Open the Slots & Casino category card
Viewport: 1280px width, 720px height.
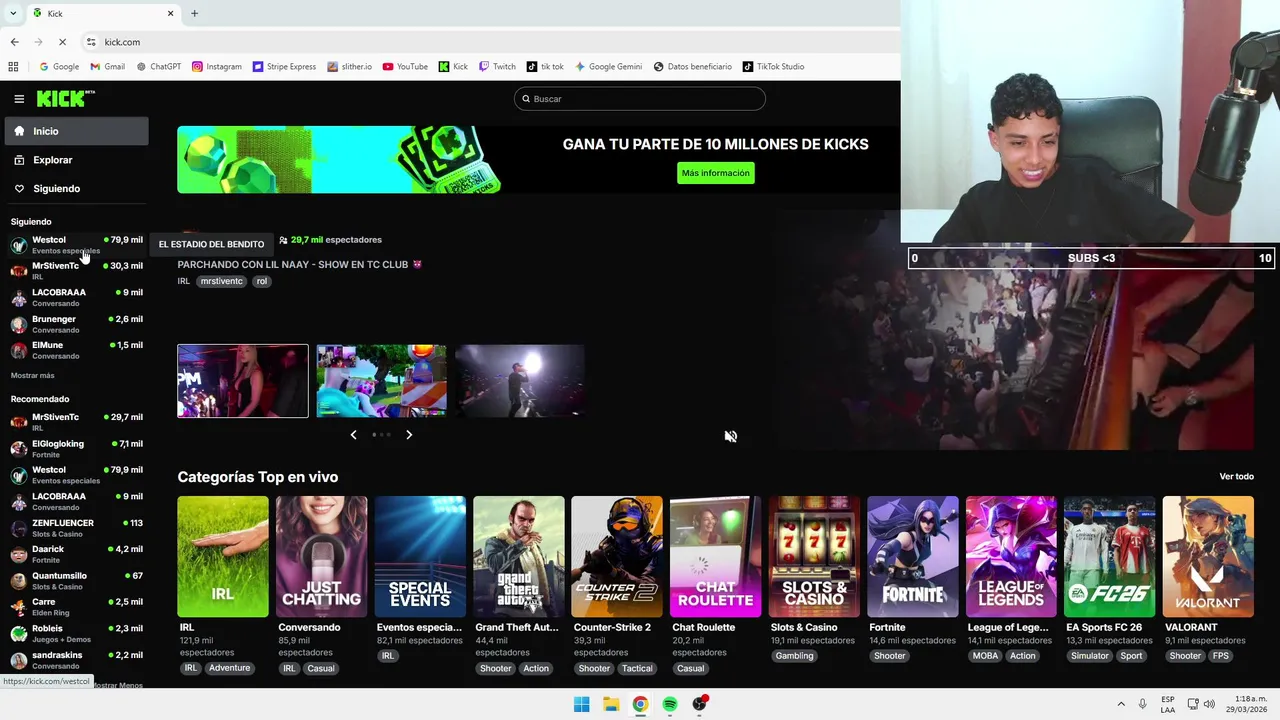tap(814, 557)
